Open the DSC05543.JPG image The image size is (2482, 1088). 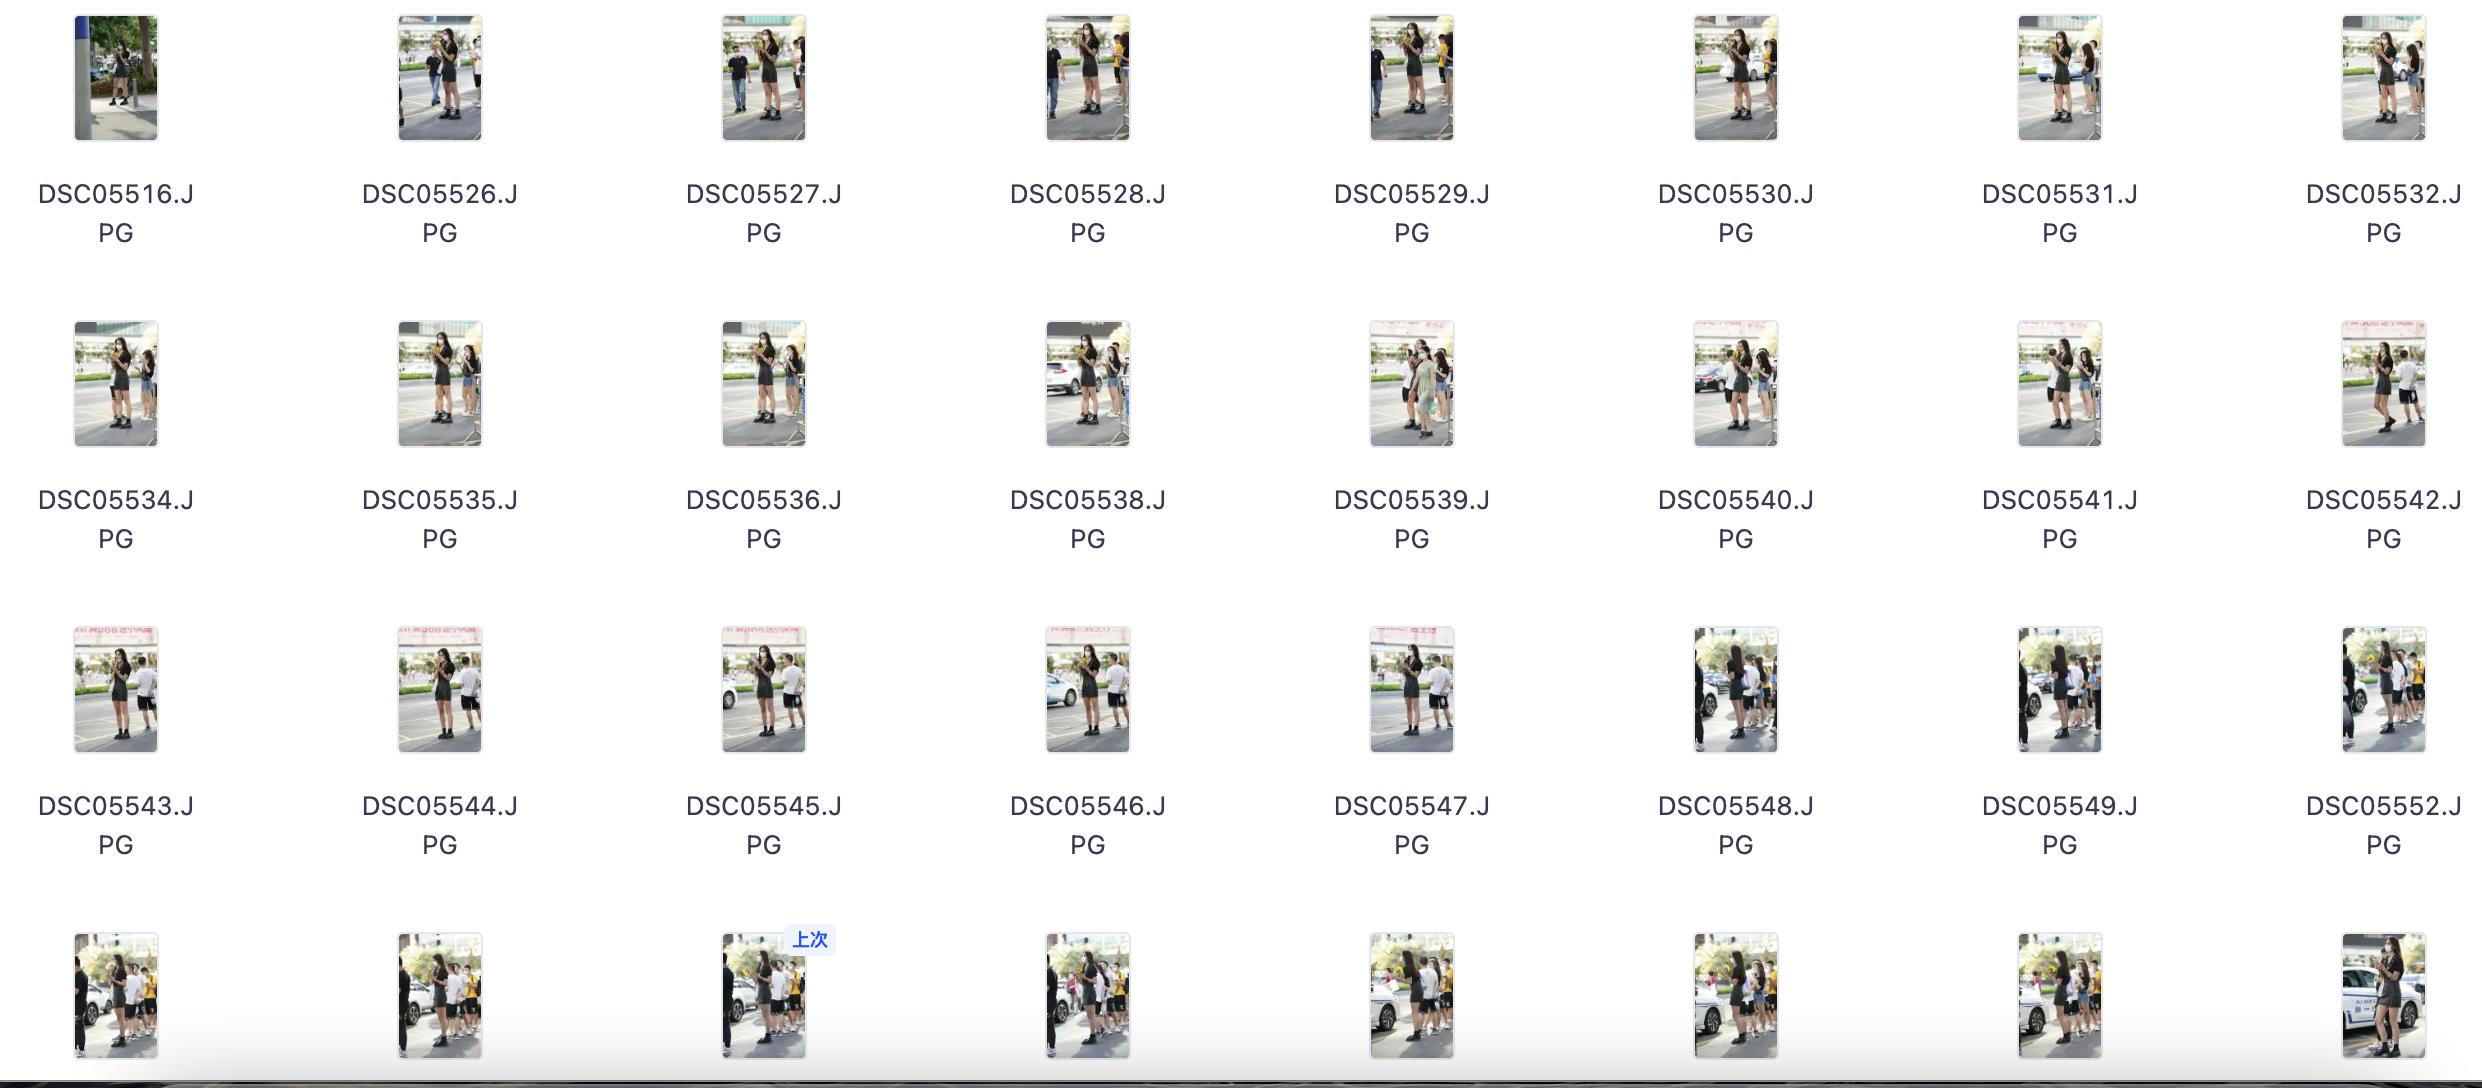116,690
